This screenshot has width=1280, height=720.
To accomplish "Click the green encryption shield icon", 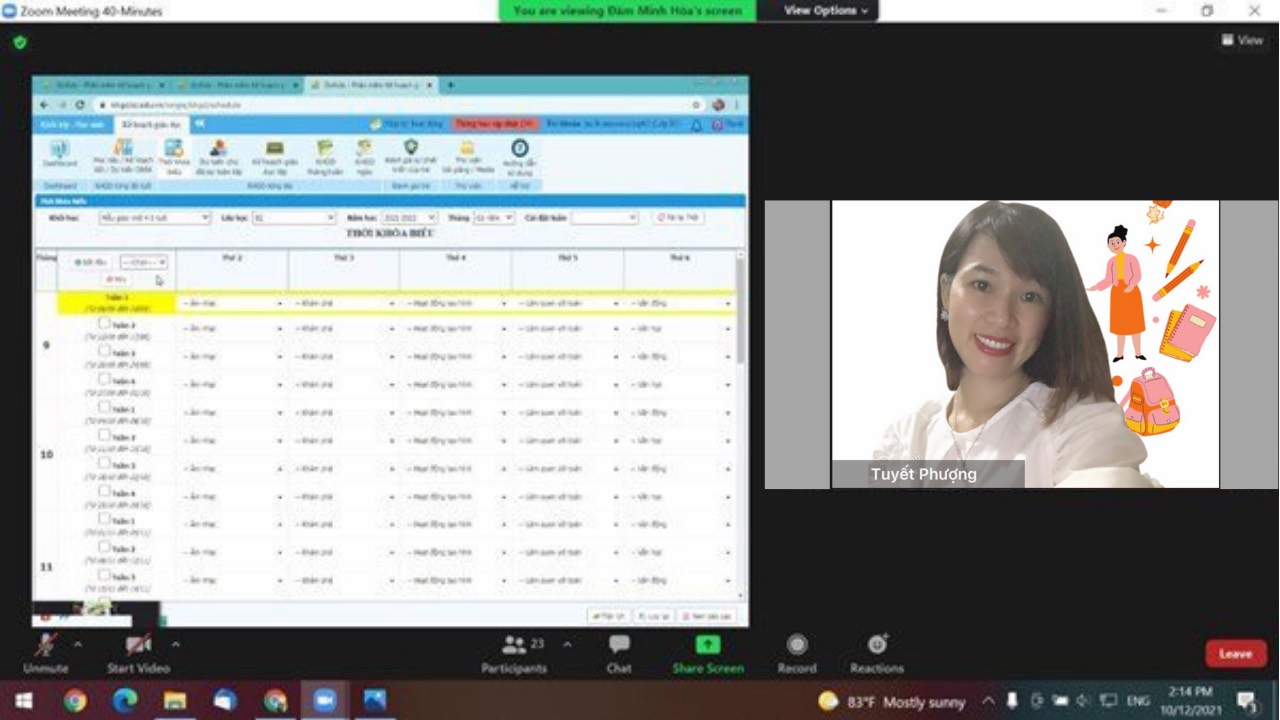I will pyautogui.click(x=19, y=42).
